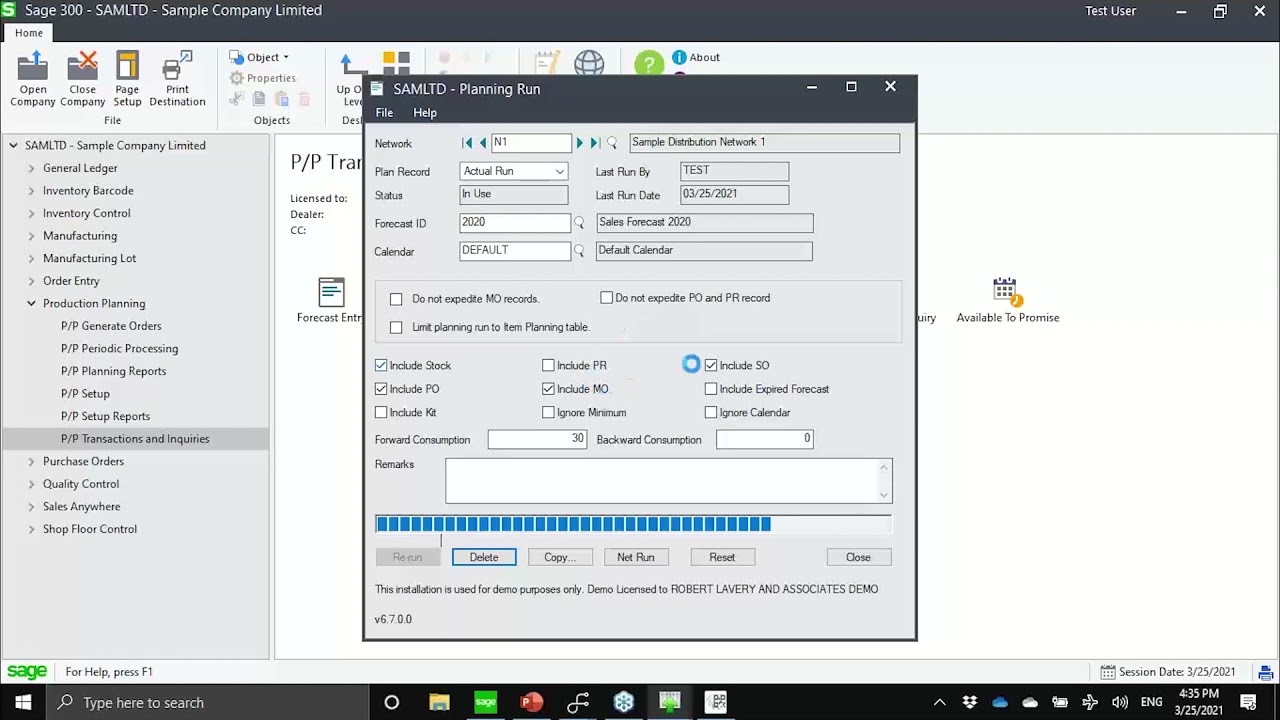
Task: Collapse the Production Planning node
Action: pos(31,303)
